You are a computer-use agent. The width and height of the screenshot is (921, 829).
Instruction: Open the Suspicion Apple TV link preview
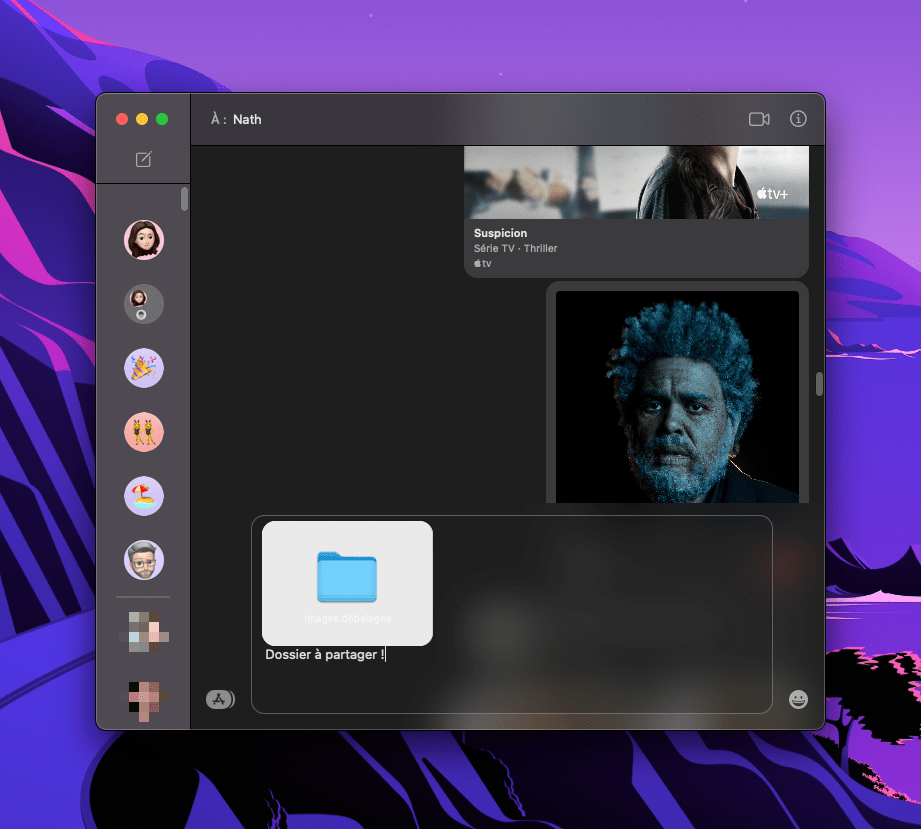pyautogui.click(x=636, y=240)
